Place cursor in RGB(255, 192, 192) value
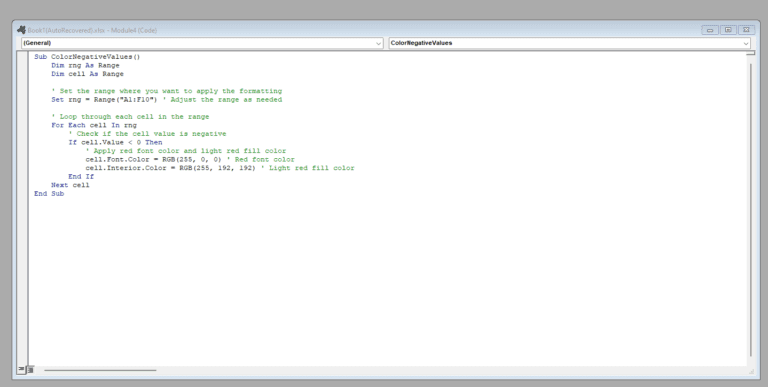Viewport: 768px width, 387px height. 217,168
